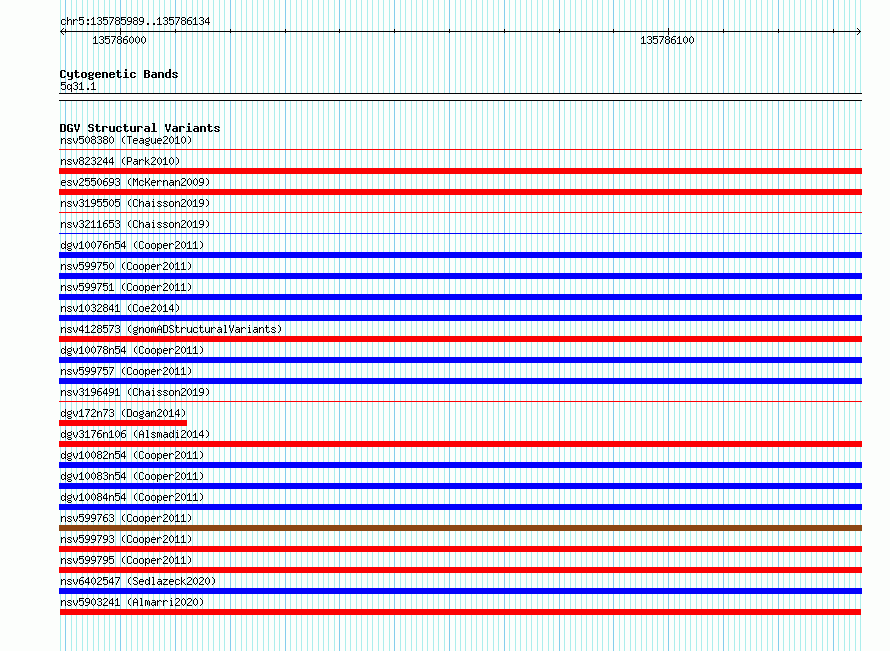Image resolution: width=890 pixels, height=651 pixels.
Task: Select nsv599751 (Cooper2011) label
Action: [126, 287]
